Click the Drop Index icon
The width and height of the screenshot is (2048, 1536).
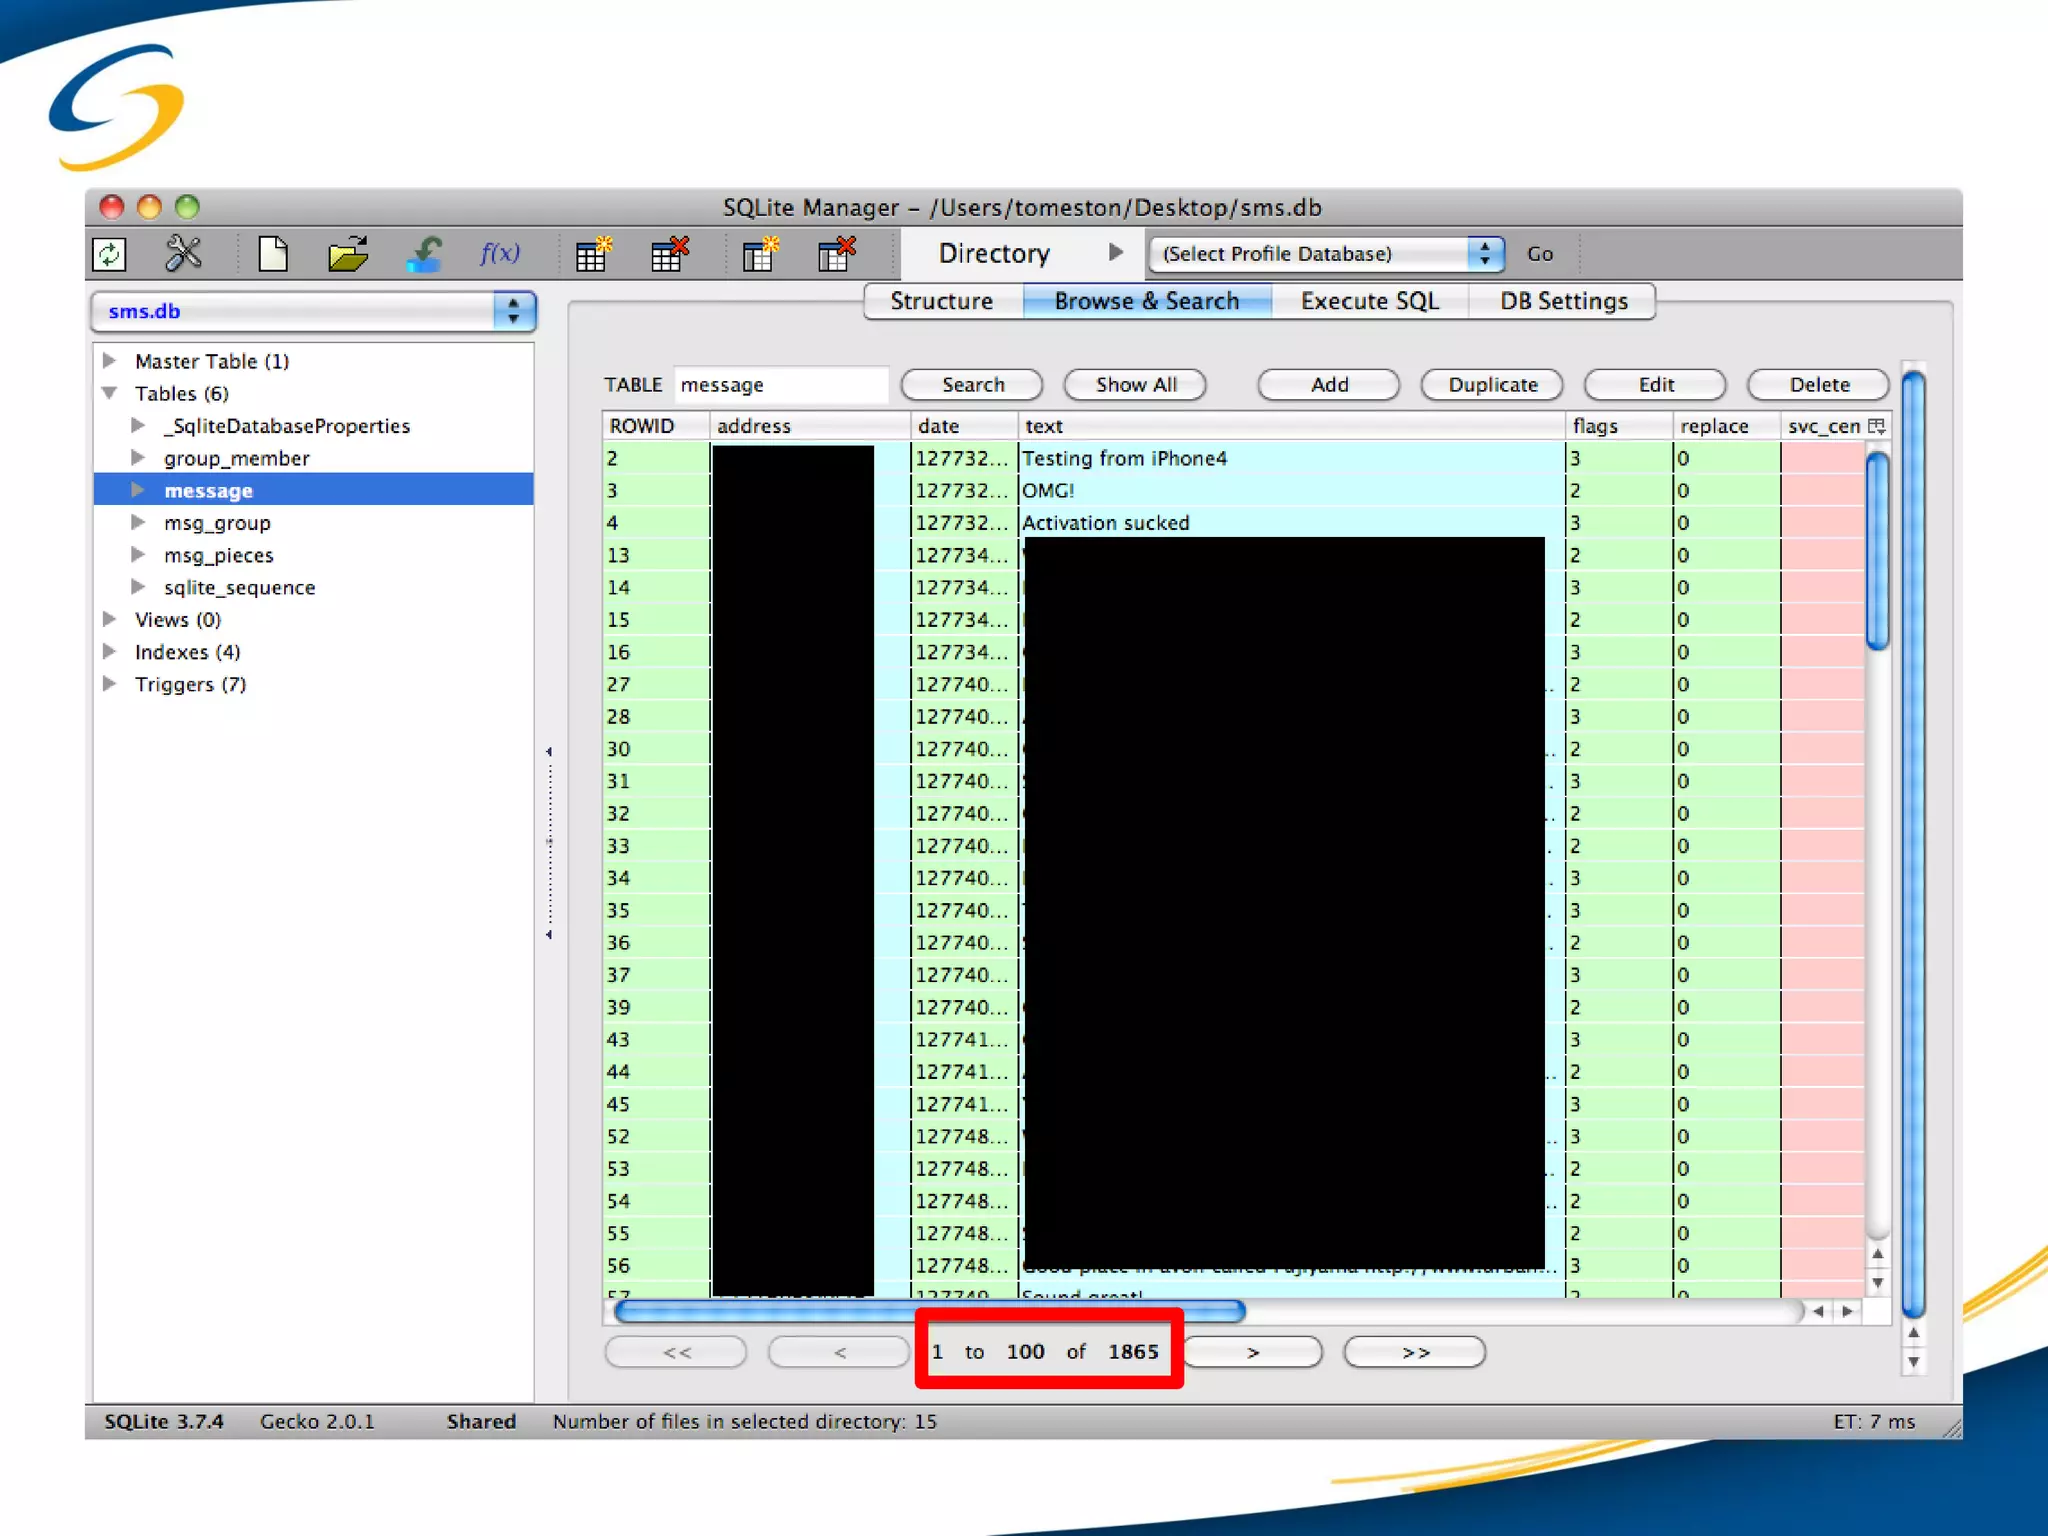pyautogui.click(x=836, y=254)
